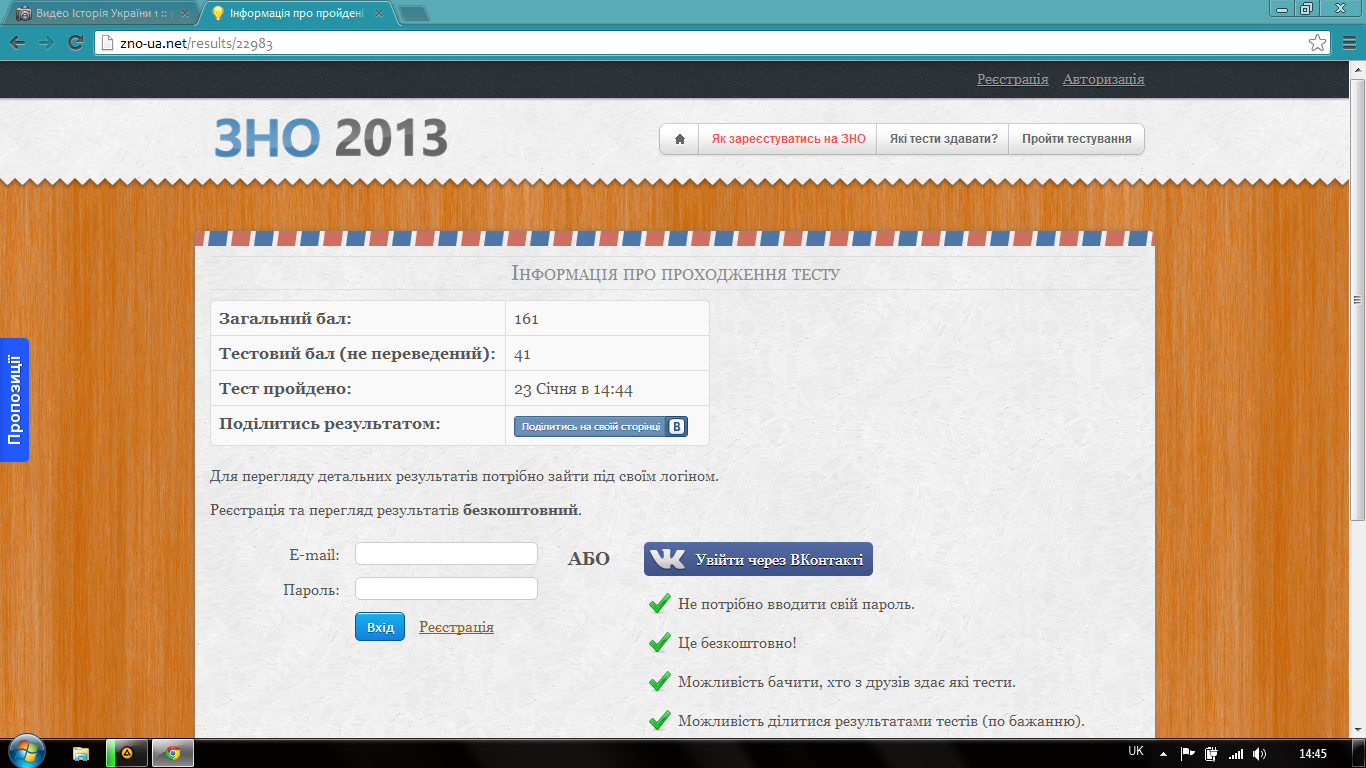Go back with the browser back arrow
Viewport: 1366px width, 768px height.
18,43
